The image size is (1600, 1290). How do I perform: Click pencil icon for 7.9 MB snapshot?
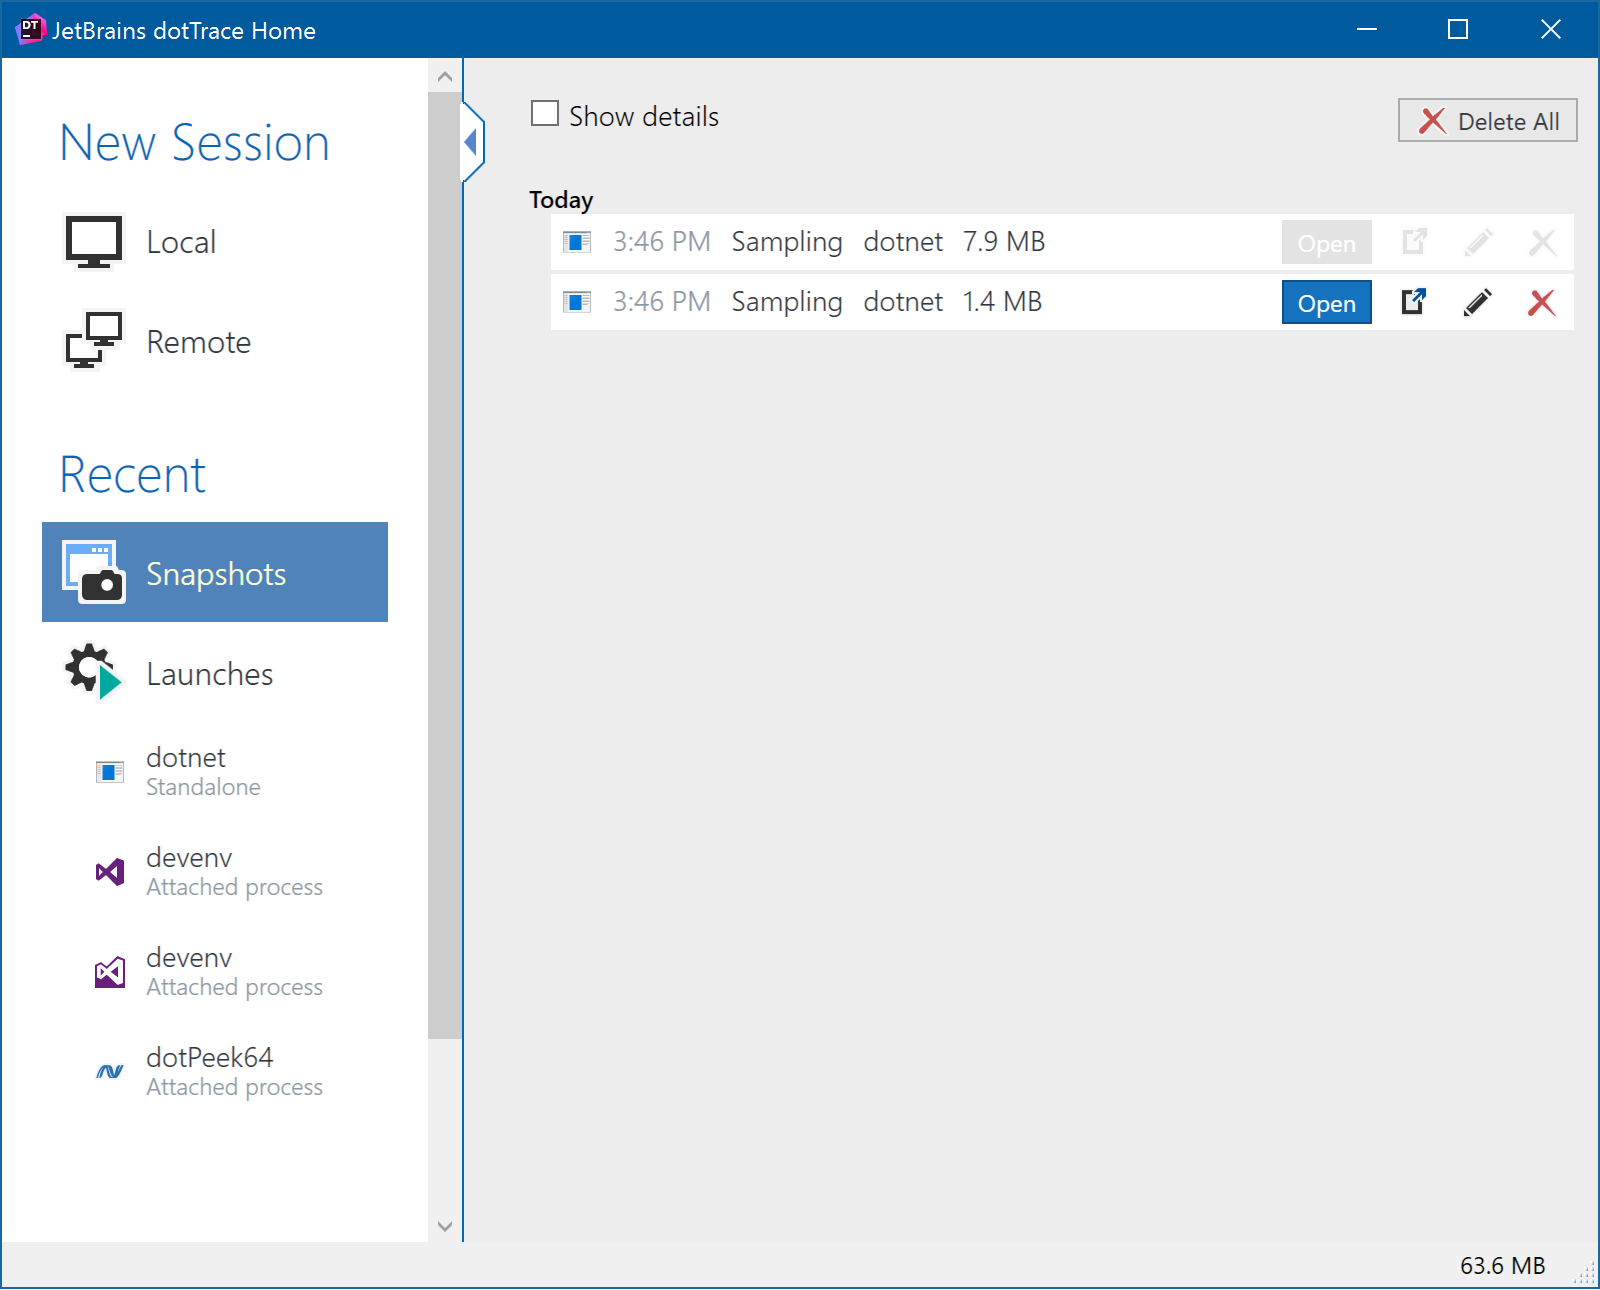(1478, 242)
